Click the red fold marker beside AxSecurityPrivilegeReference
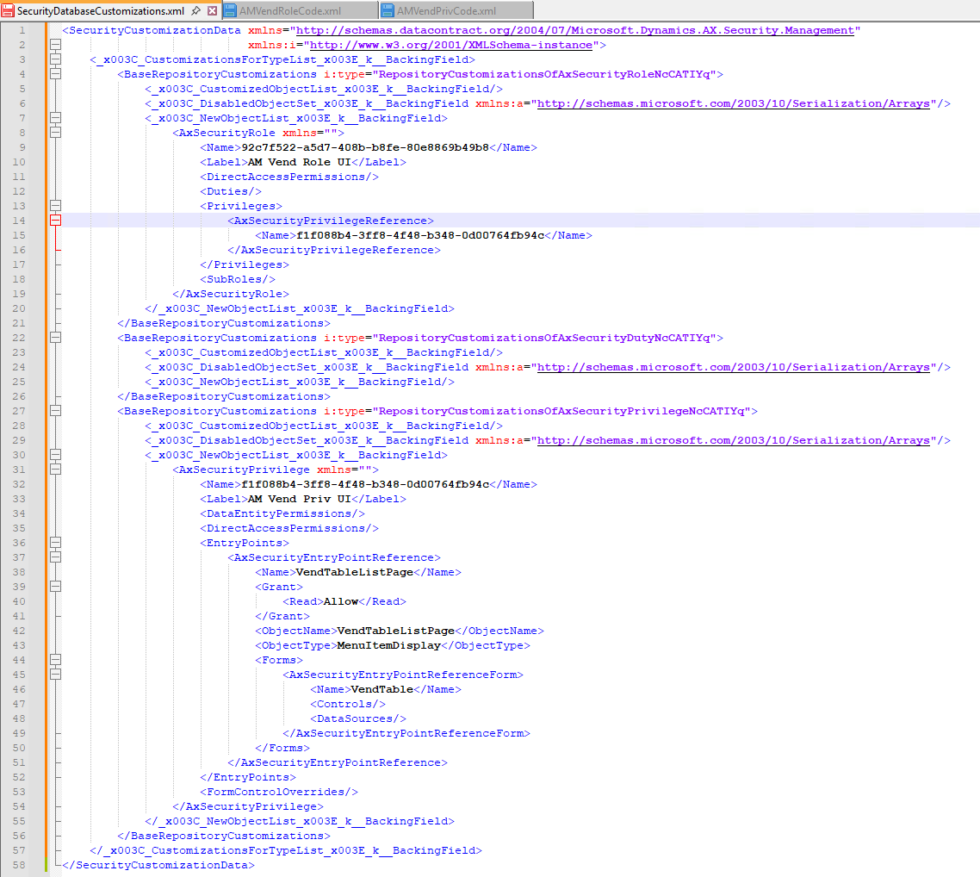The image size is (980, 877). click(54, 220)
